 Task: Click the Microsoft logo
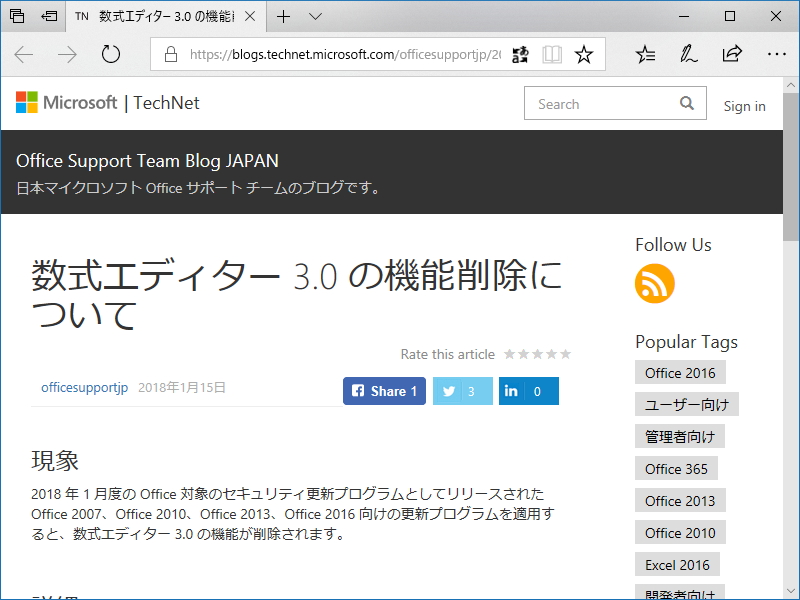[x=66, y=103]
